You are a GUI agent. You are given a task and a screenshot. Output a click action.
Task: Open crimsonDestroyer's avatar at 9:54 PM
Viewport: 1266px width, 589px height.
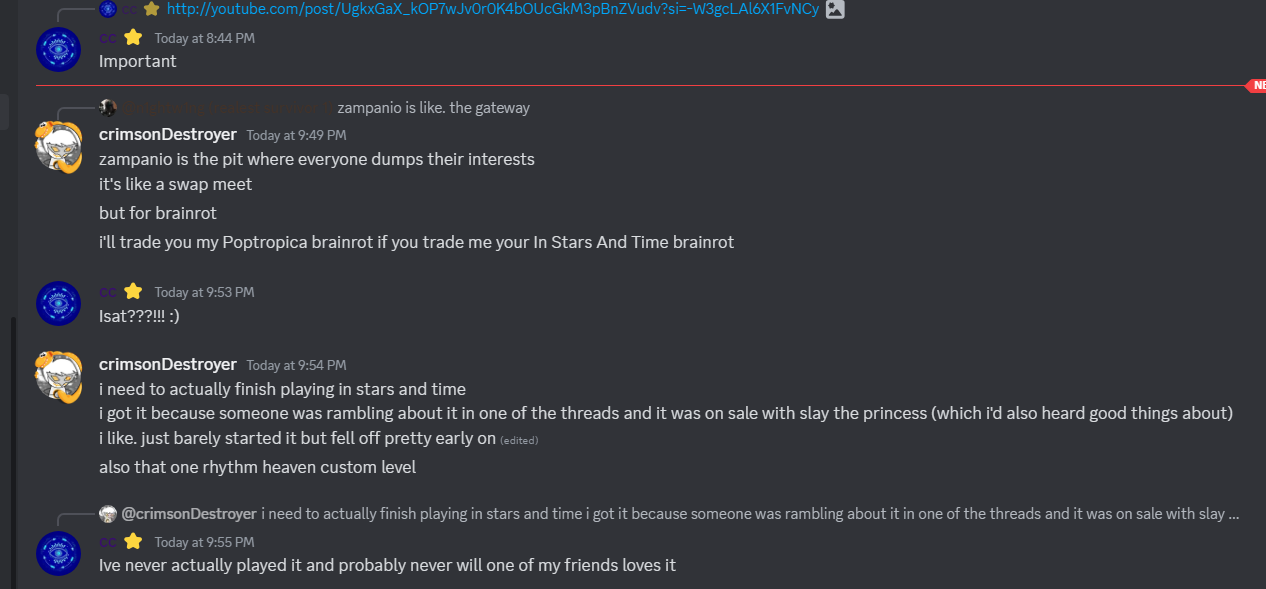(x=58, y=376)
